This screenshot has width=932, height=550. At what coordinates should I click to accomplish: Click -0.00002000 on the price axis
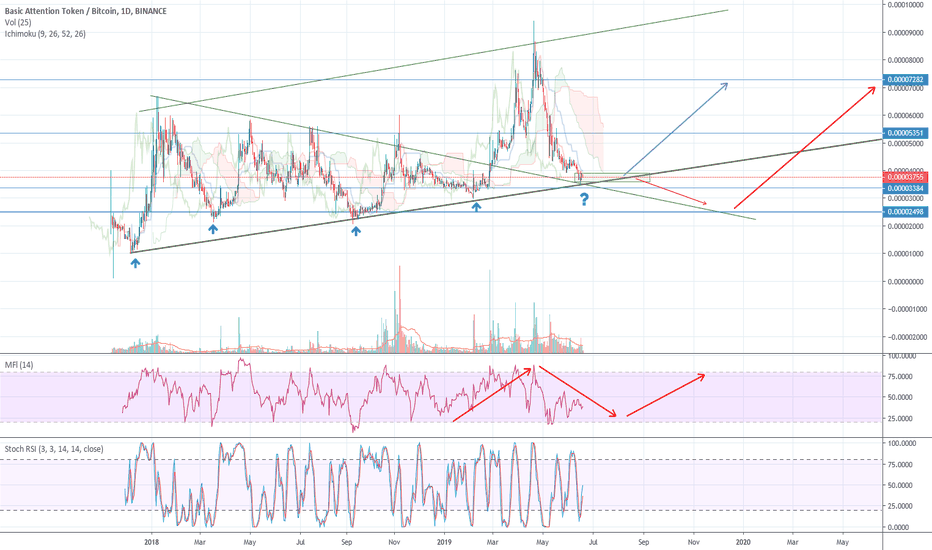coord(906,337)
